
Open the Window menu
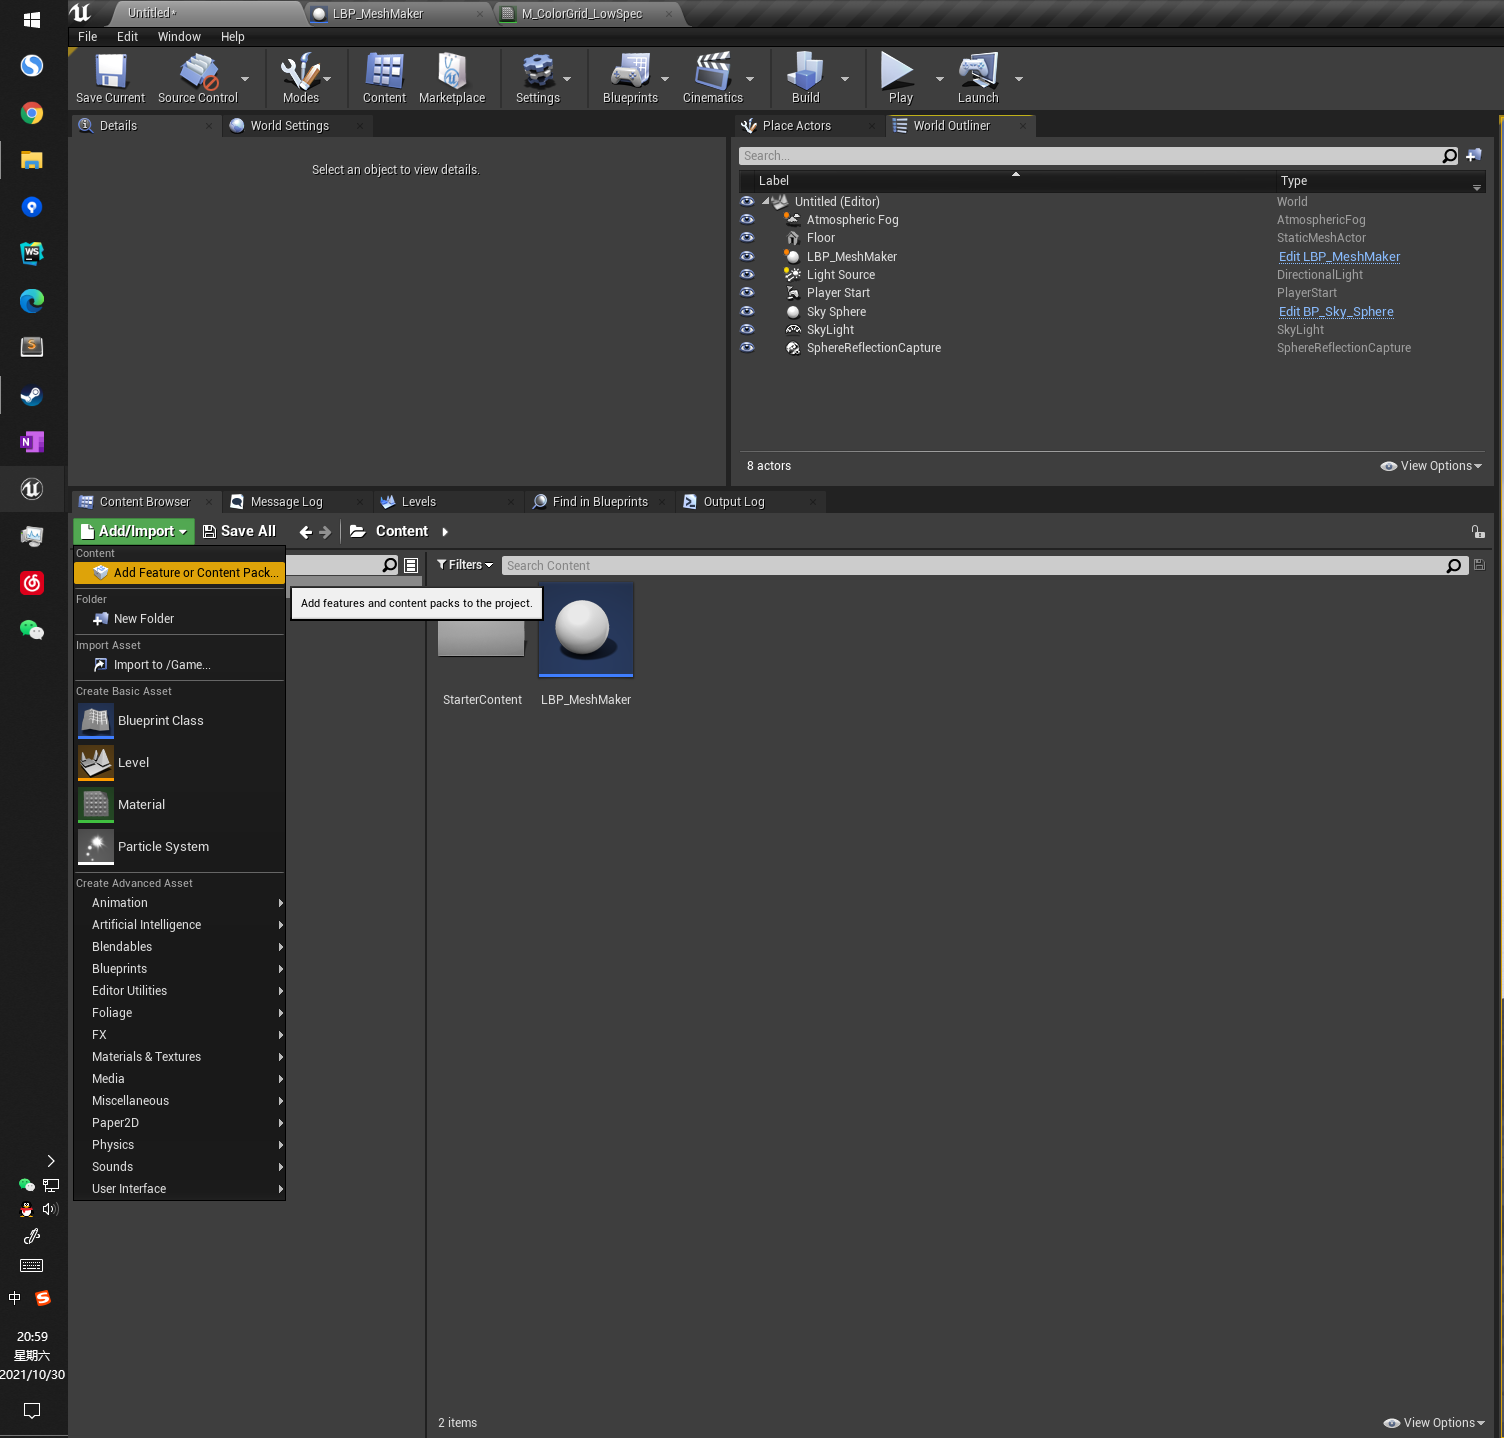179,36
